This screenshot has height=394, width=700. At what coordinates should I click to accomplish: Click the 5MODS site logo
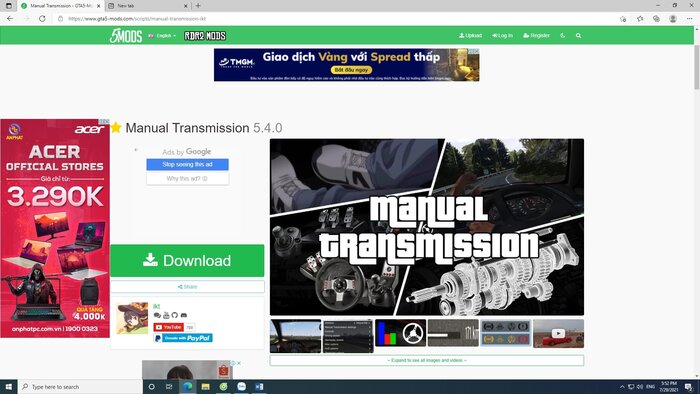[126, 36]
